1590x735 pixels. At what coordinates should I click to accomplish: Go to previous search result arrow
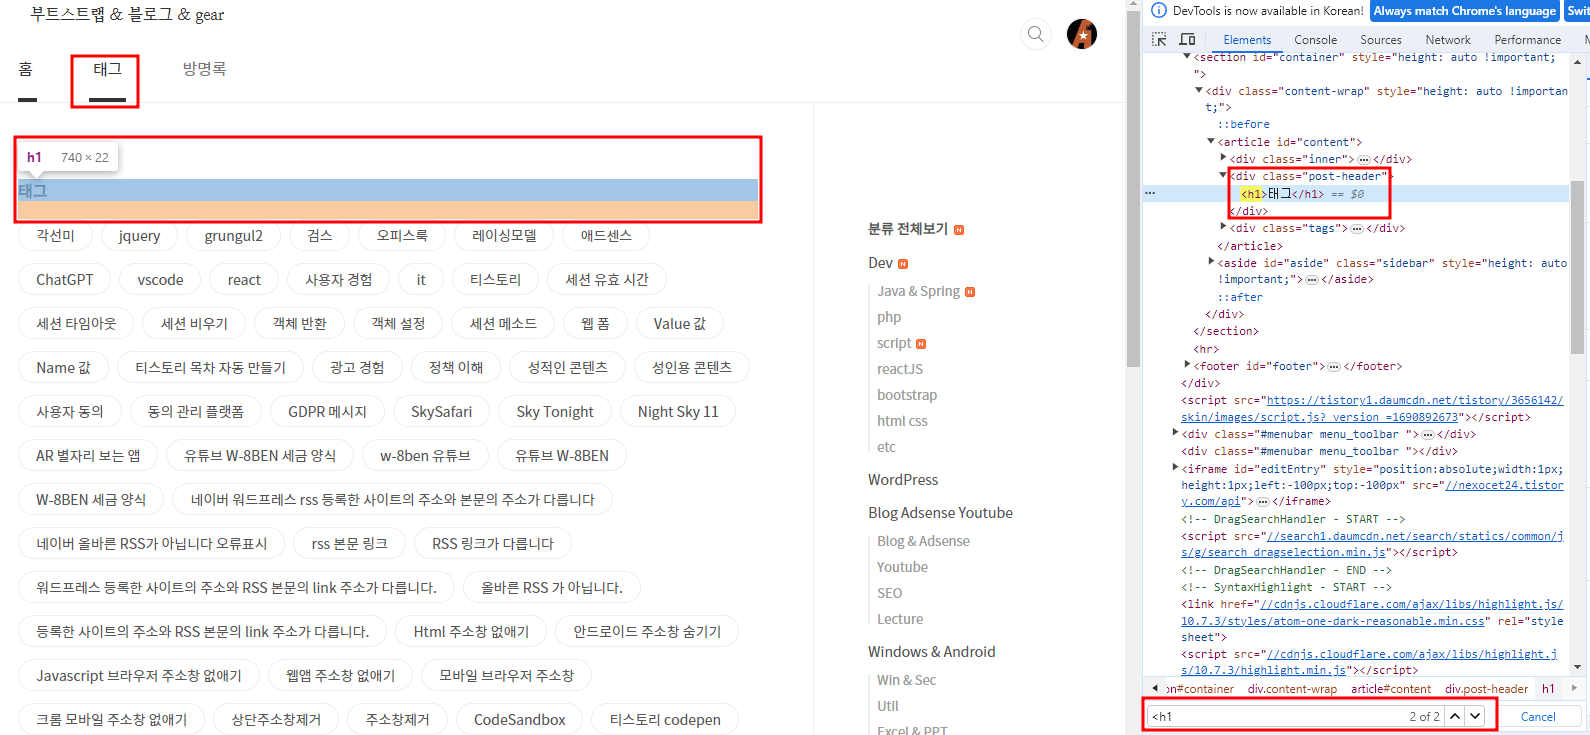(x=1455, y=716)
